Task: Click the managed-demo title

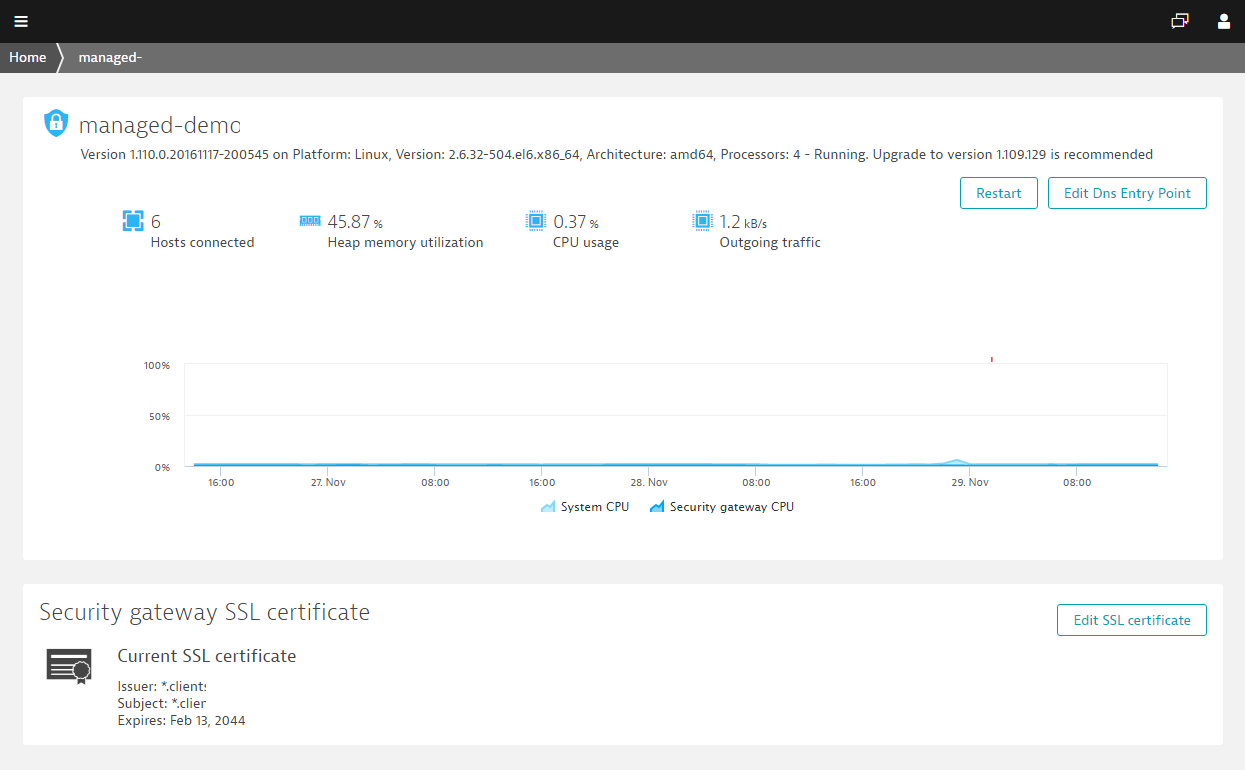Action: pyautogui.click(x=160, y=125)
